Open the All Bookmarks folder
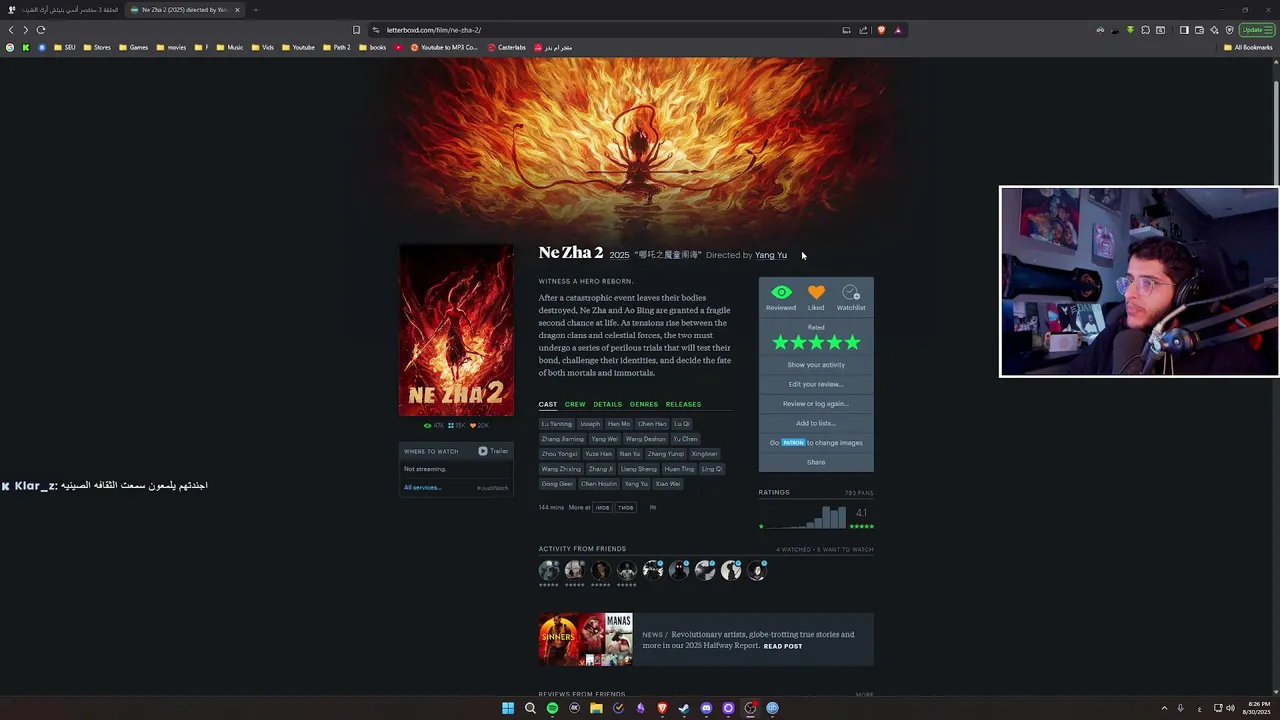 tap(1248, 48)
